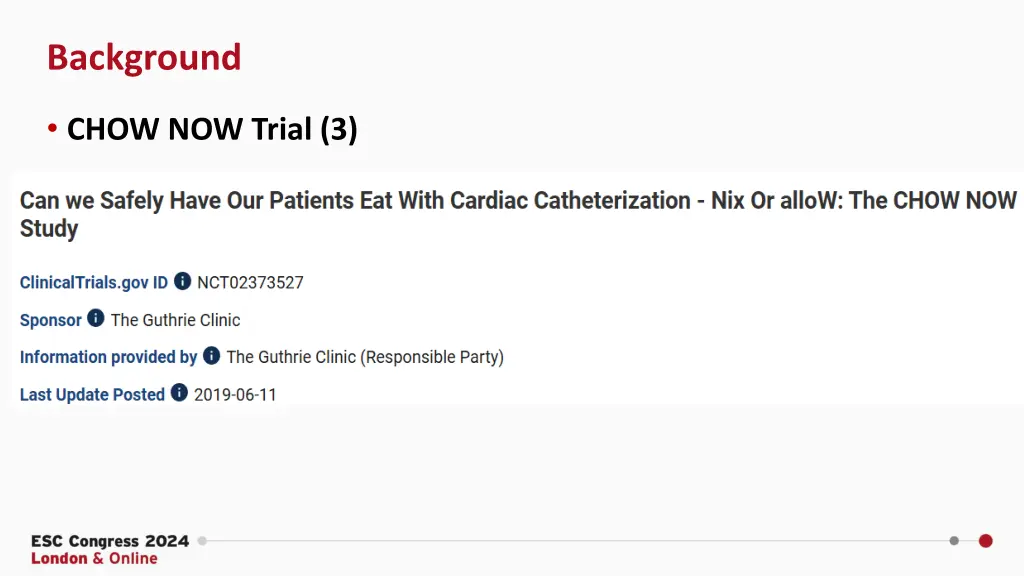Click the 2019-06-11 update date
The image size is (1024, 576).
[x=235, y=395]
